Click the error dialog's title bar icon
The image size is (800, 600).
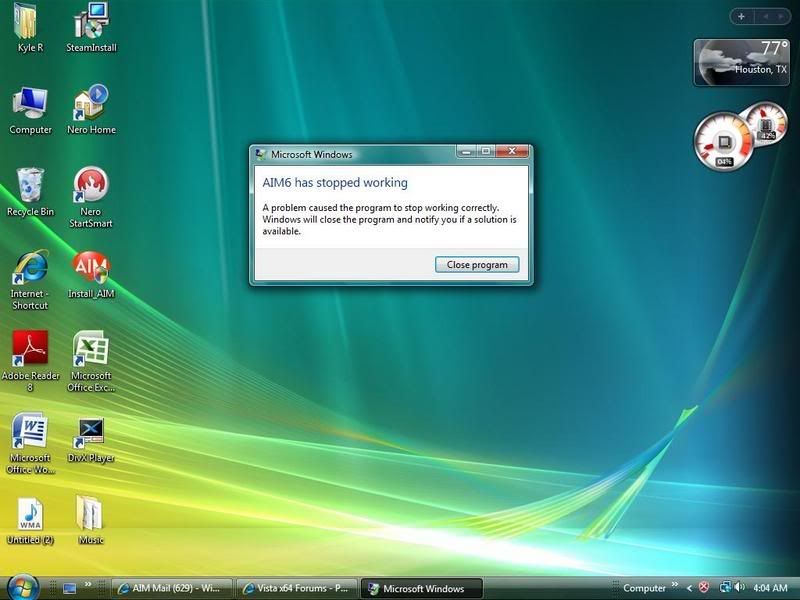261,155
